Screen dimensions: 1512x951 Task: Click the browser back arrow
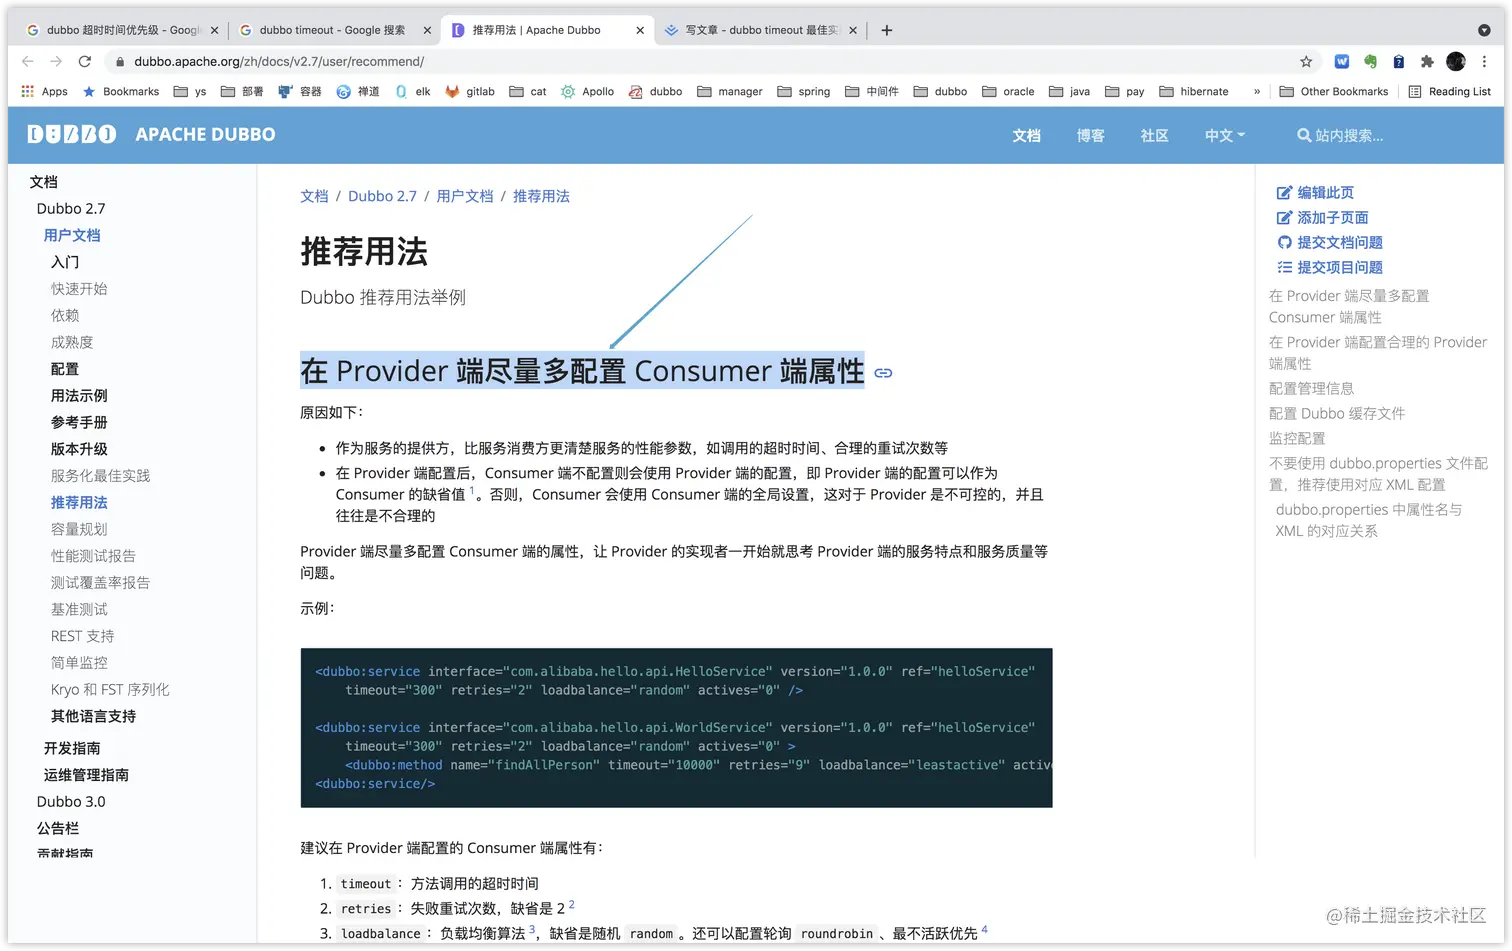click(28, 61)
